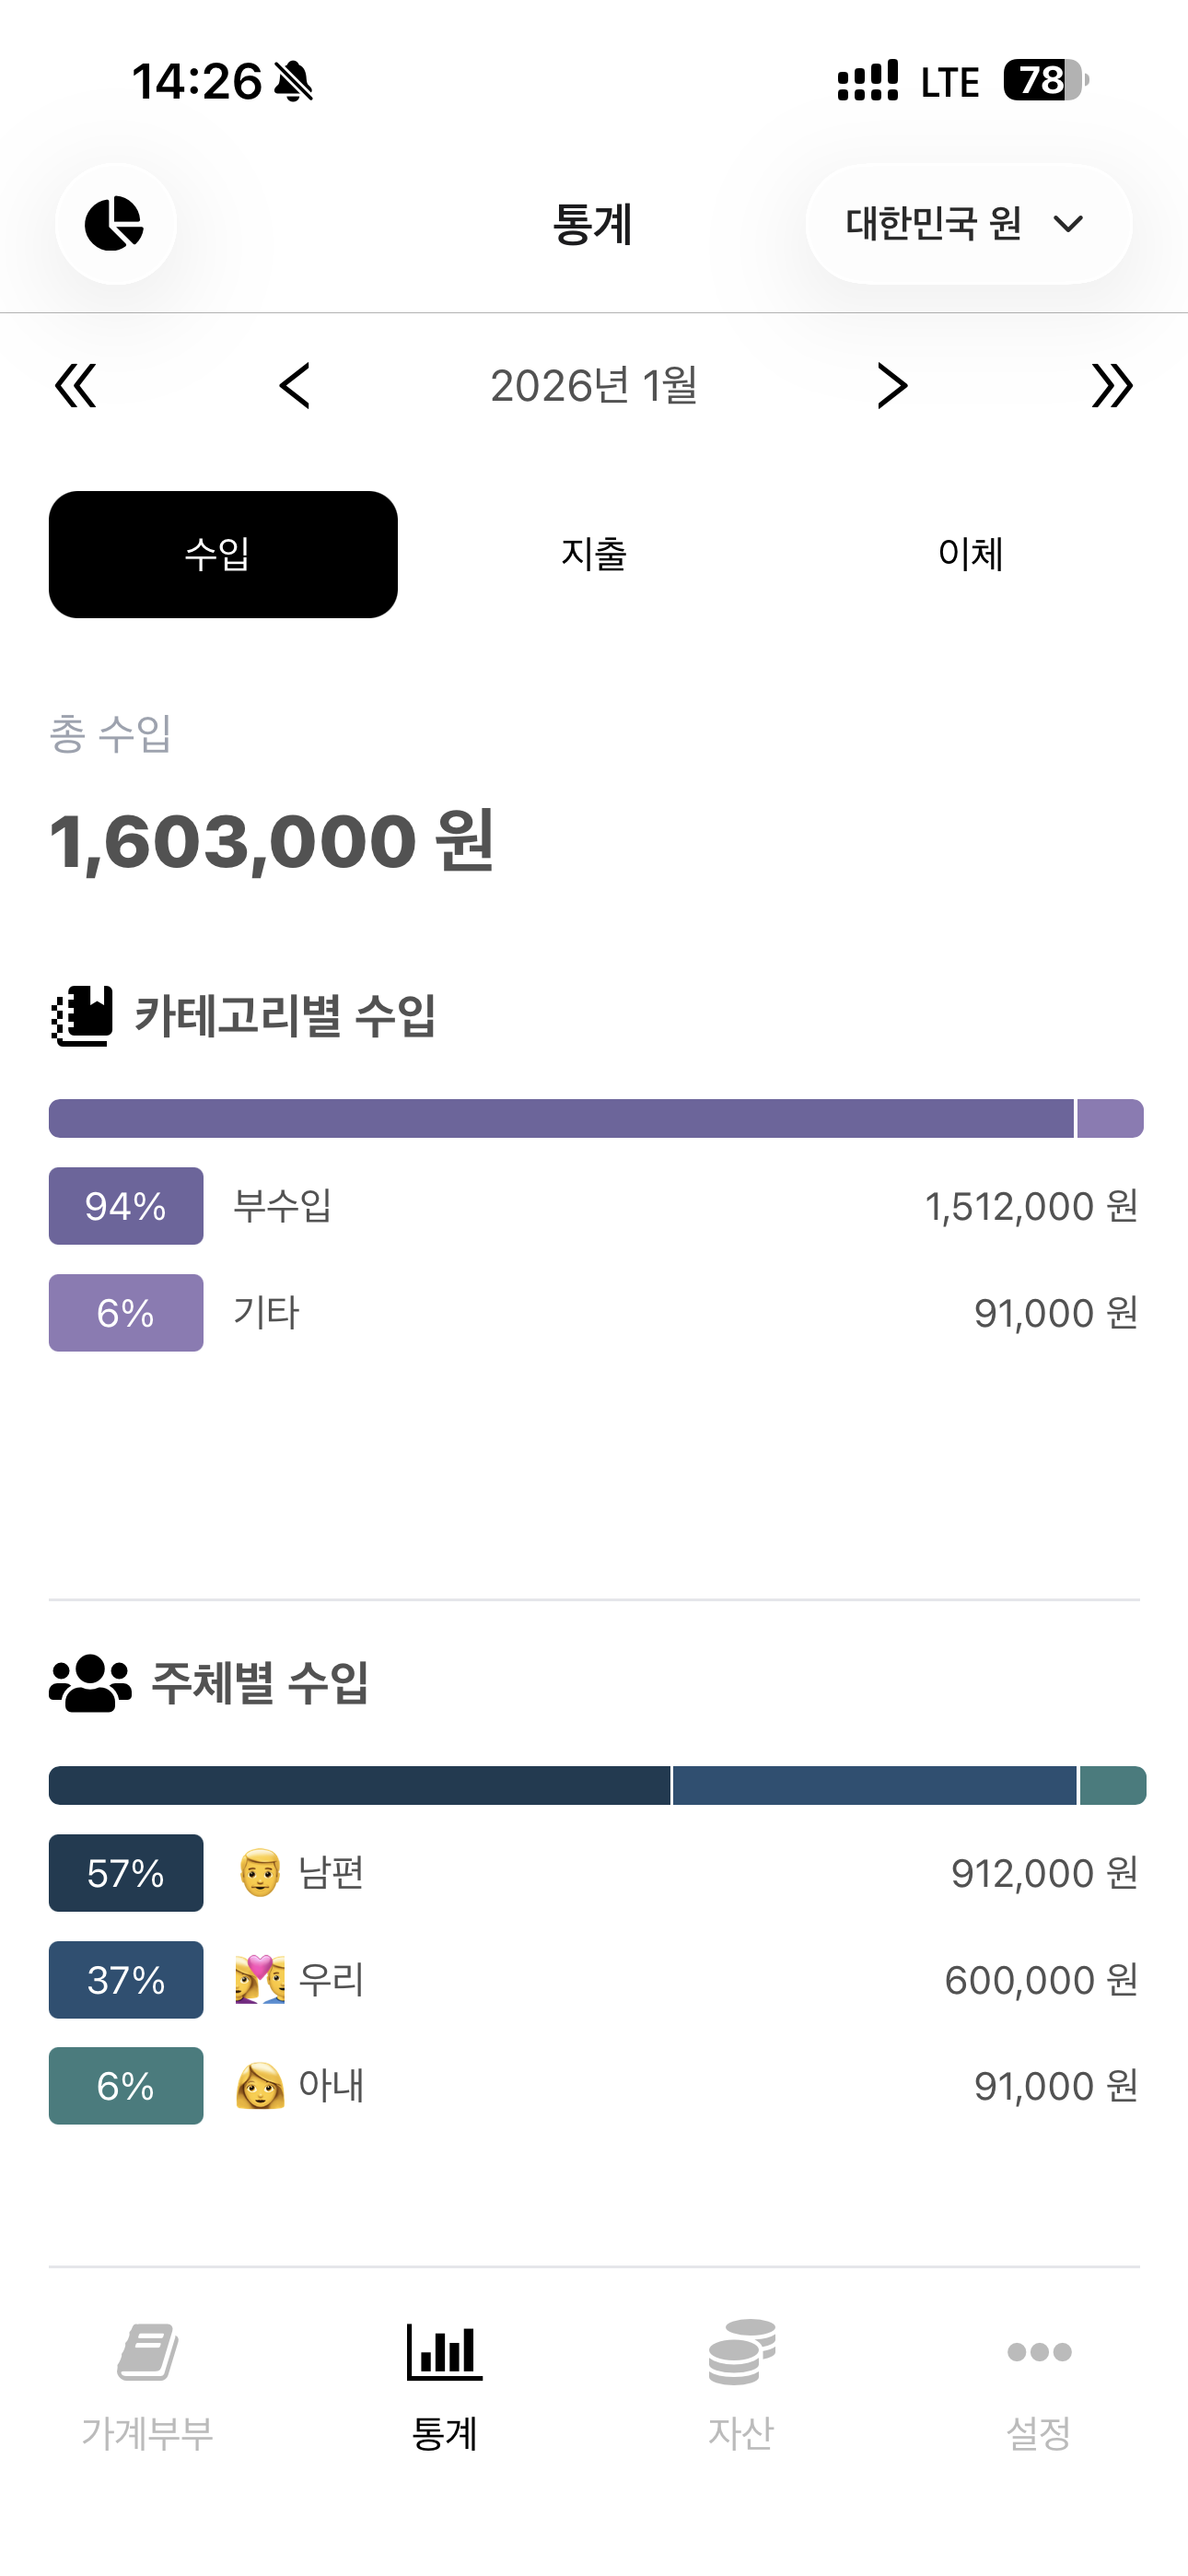Switch to the 이체 segment
Image resolution: width=1188 pixels, height=2576 pixels.
(970, 554)
